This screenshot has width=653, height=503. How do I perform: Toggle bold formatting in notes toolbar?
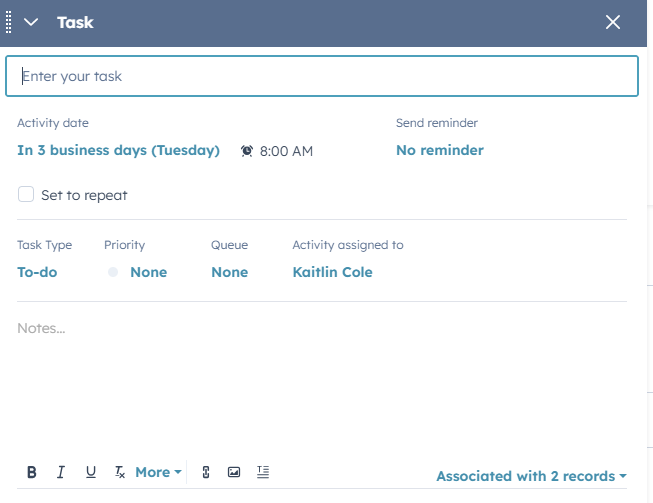pos(31,472)
